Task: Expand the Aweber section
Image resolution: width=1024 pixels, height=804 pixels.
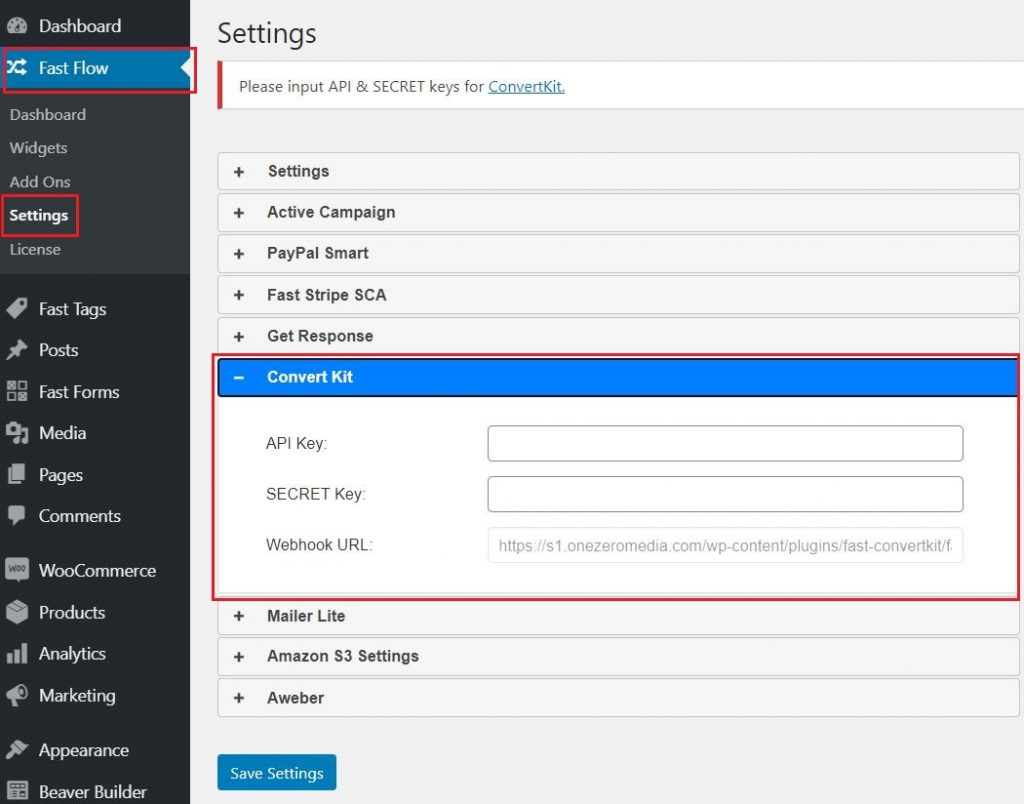Action: click(x=618, y=698)
